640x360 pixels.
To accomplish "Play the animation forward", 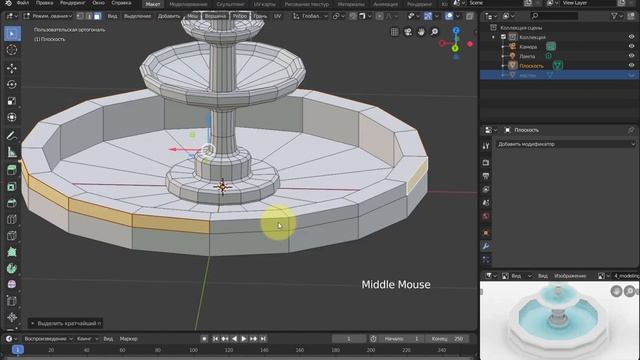I will point(244,339).
